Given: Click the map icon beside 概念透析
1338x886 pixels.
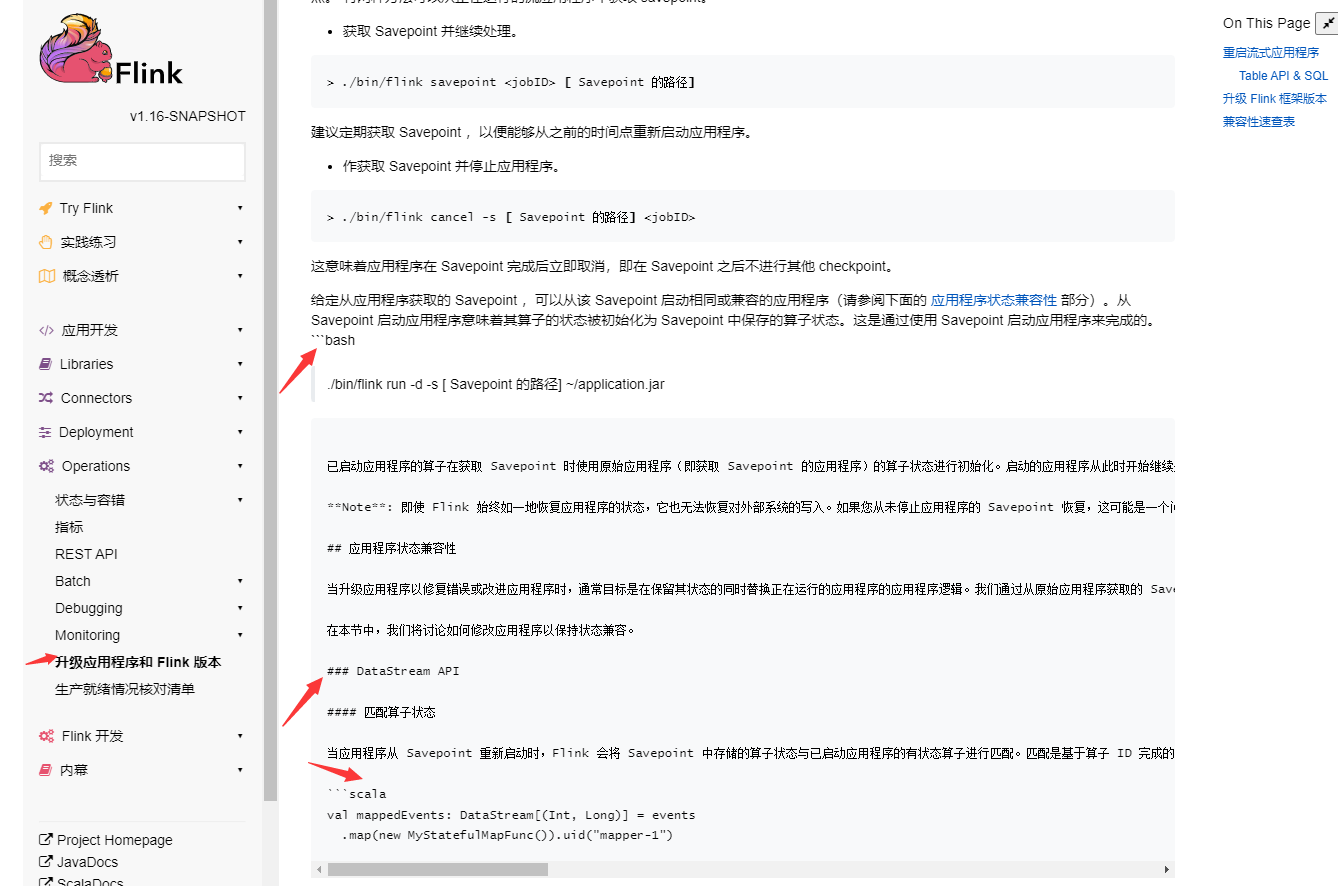Looking at the screenshot, I should point(47,276).
